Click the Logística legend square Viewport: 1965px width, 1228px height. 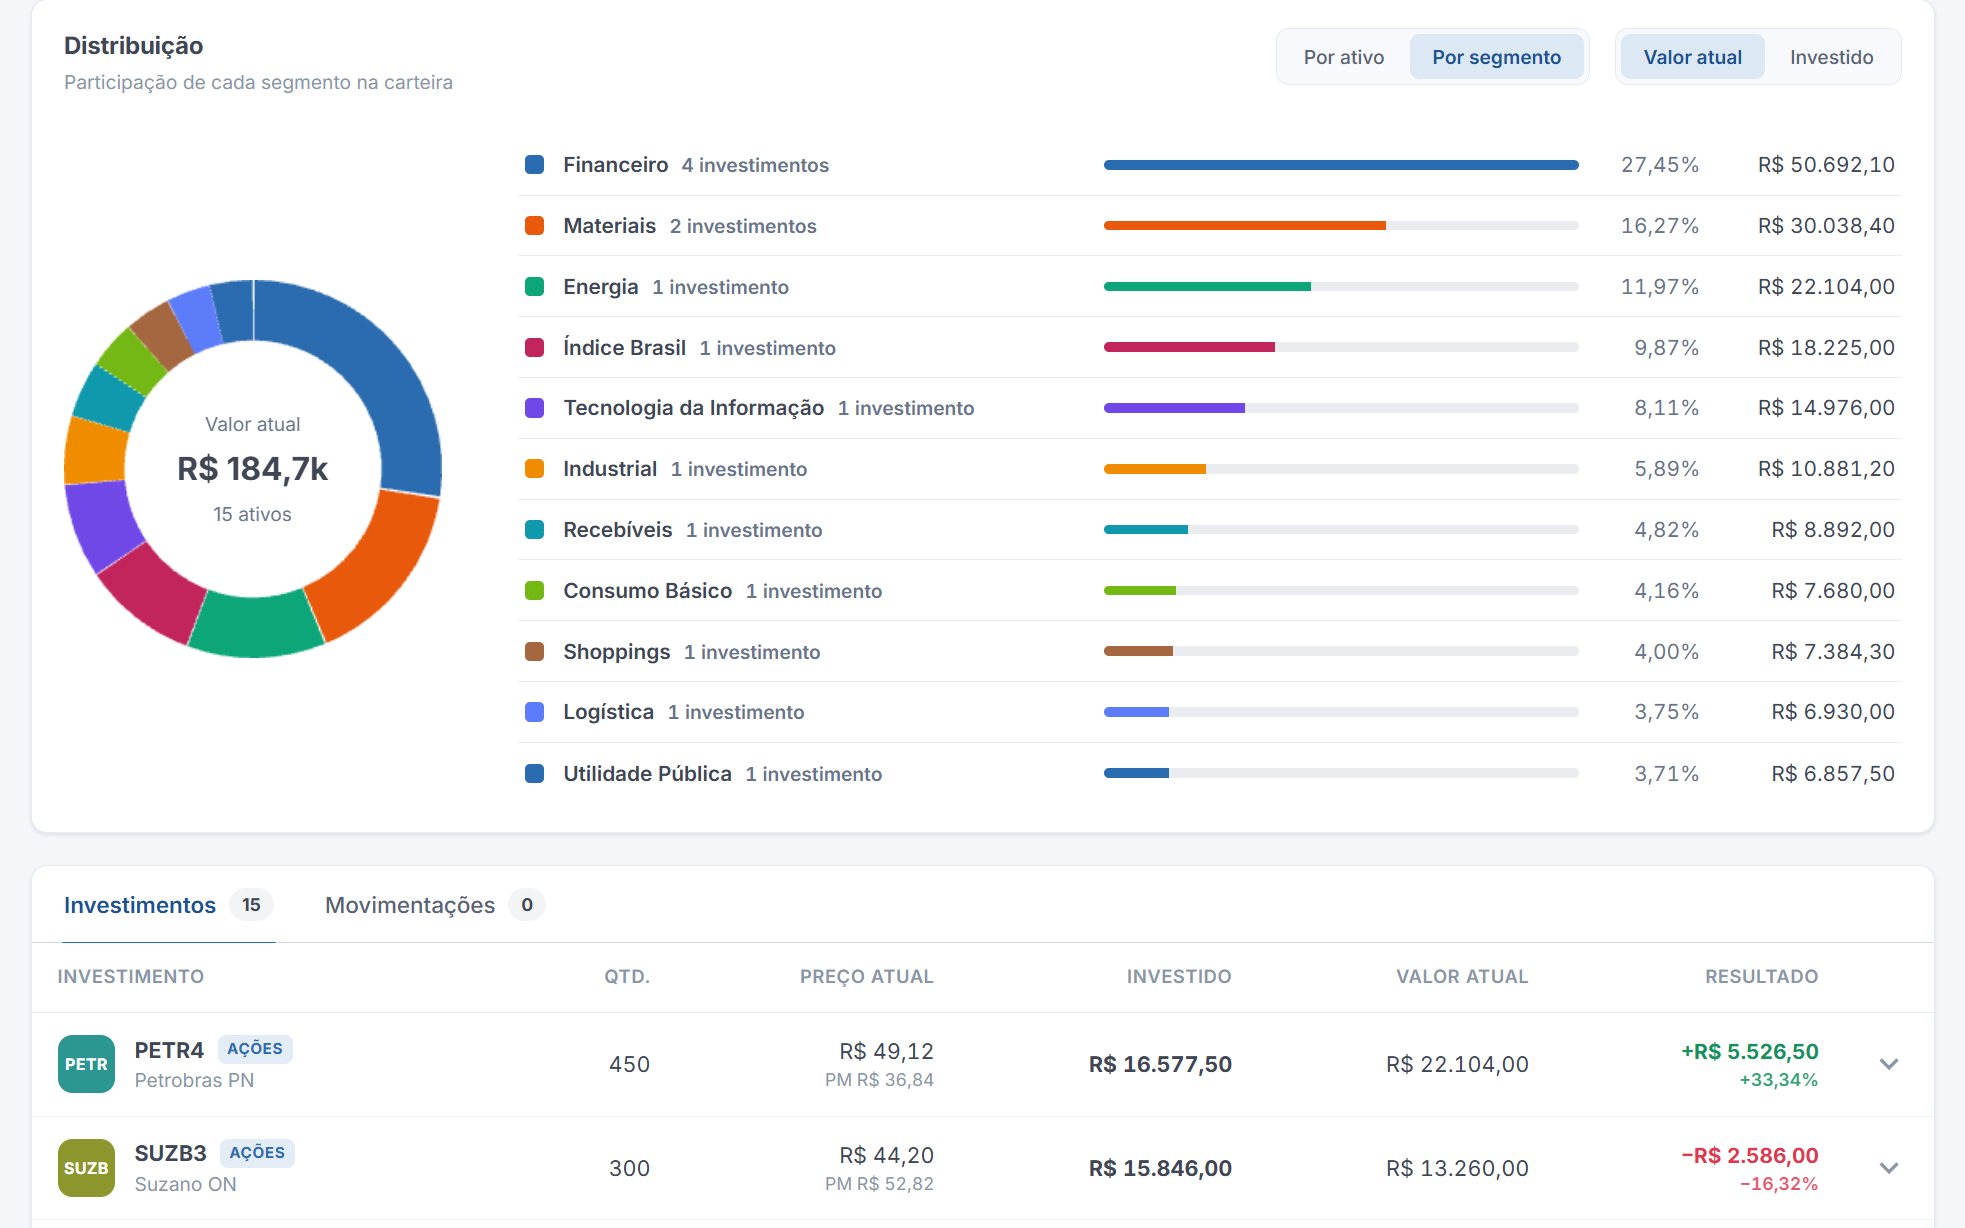[535, 712]
